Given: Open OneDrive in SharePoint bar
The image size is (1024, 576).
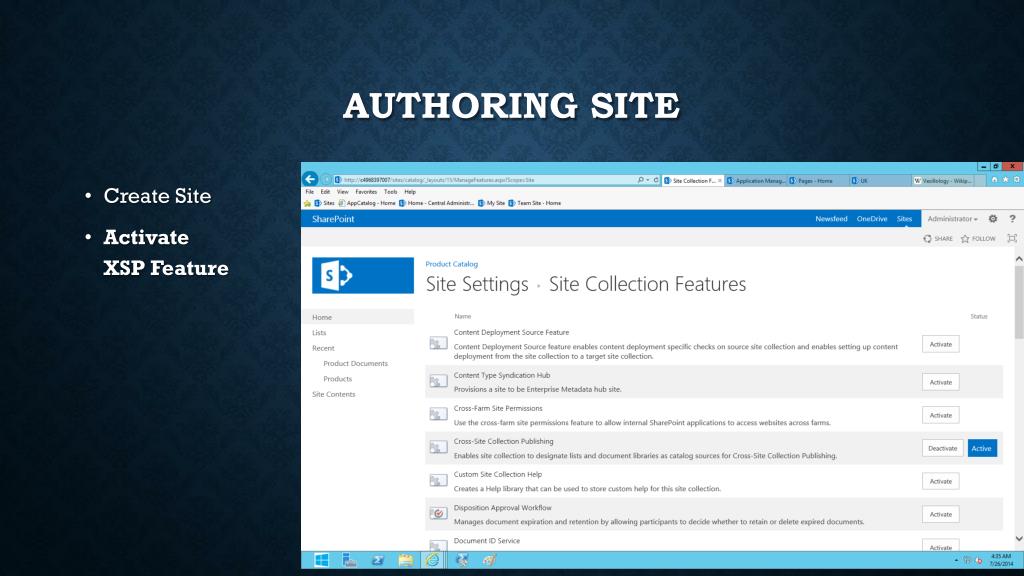Looking at the screenshot, I should pos(872,219).
